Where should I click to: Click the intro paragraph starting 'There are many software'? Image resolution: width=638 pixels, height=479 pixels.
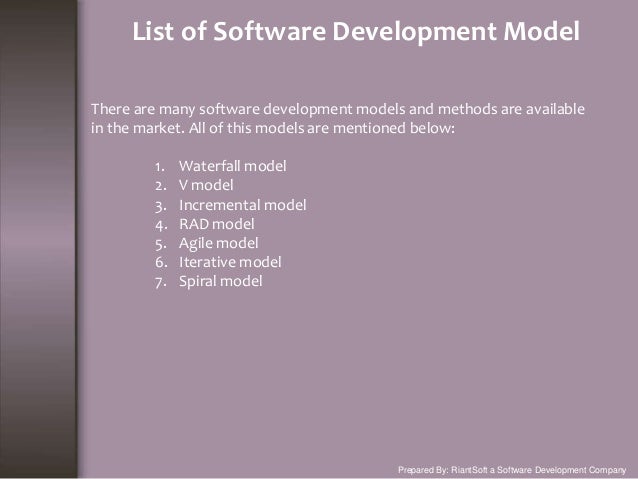click(x=338, y=118)
